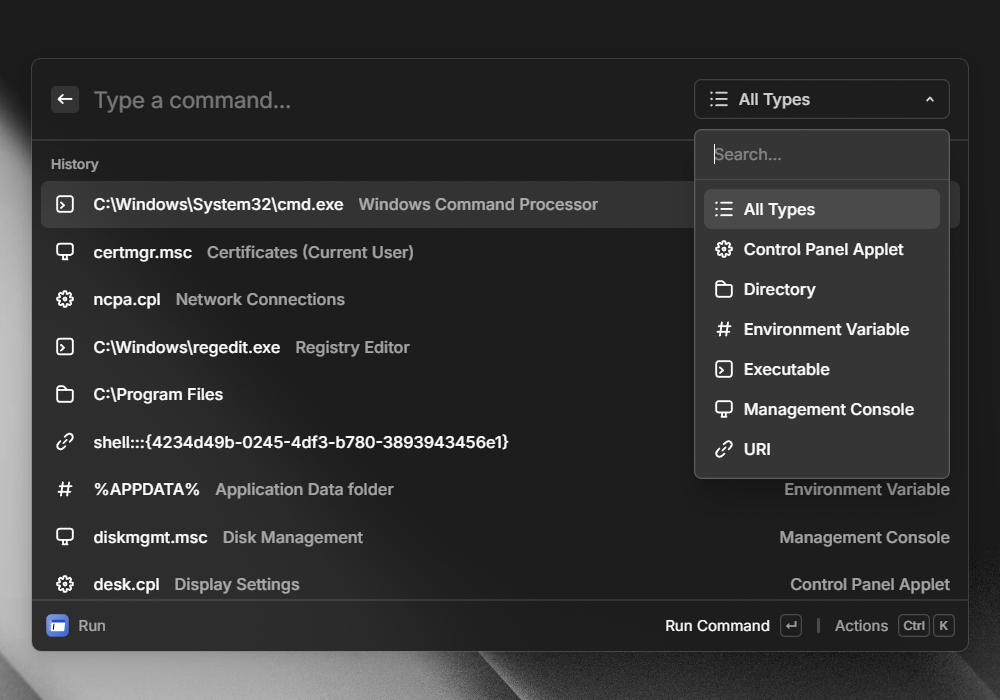Open the Actions menu in footer
1000x700 pixels.
point(861,626)
